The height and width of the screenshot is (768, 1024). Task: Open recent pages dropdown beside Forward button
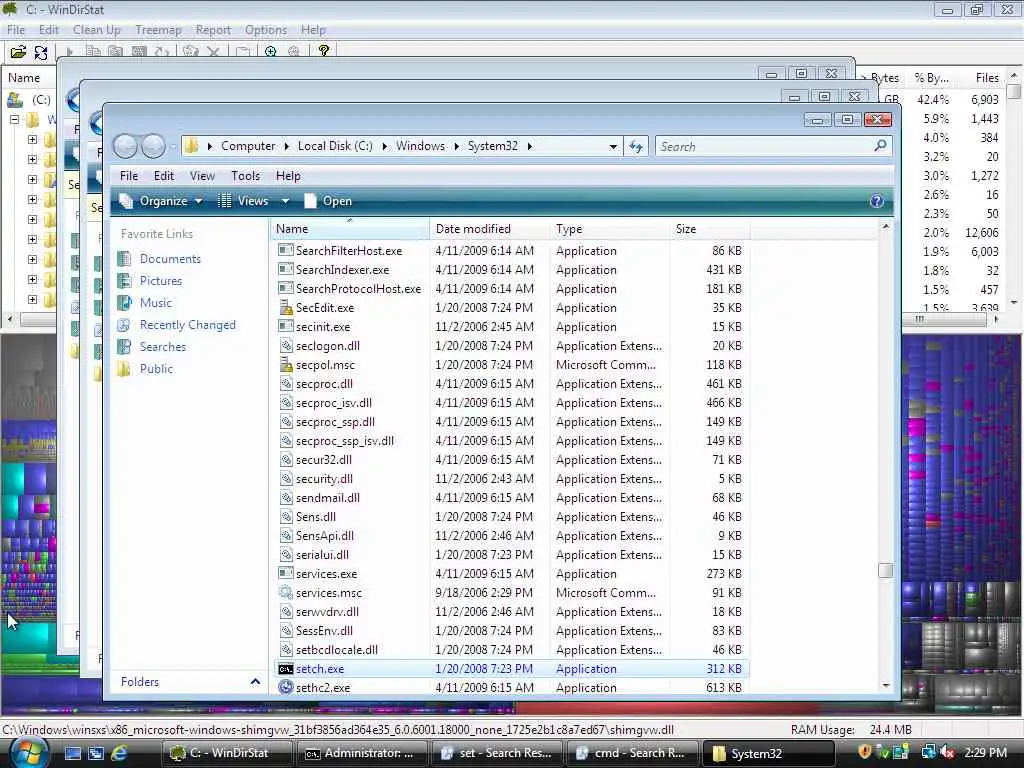pyautogui.click(x=172, y=147)
